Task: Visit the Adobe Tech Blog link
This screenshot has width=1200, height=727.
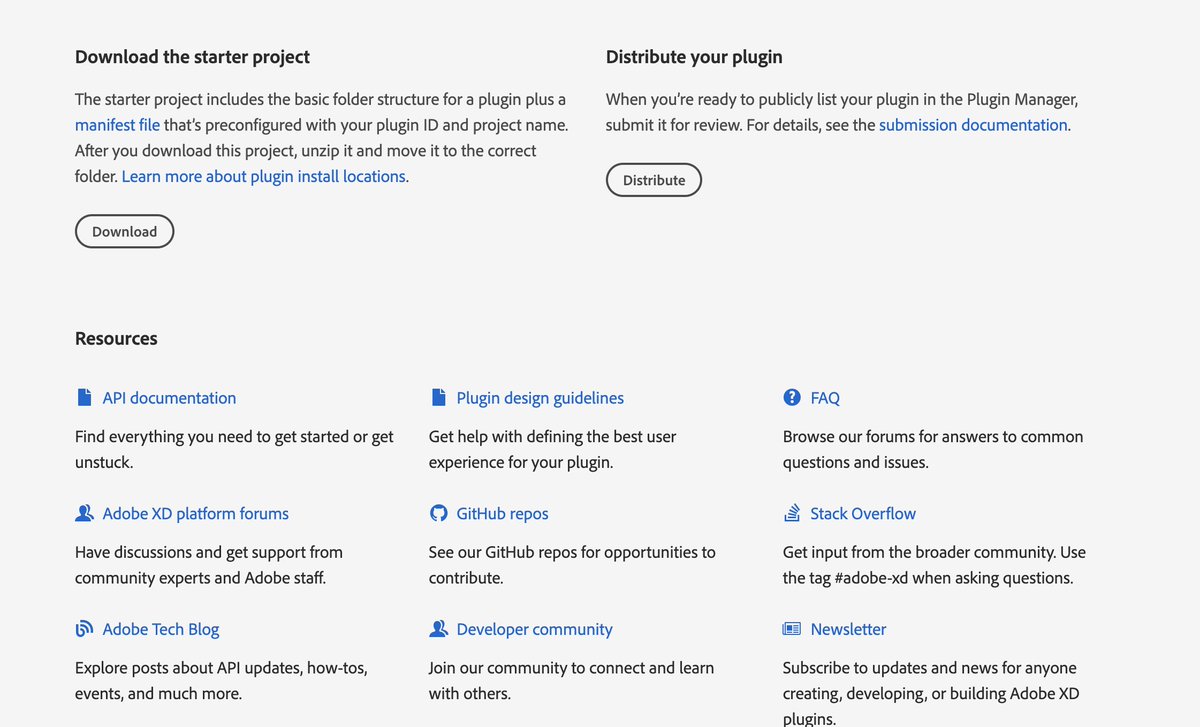Action: [161, 630]
